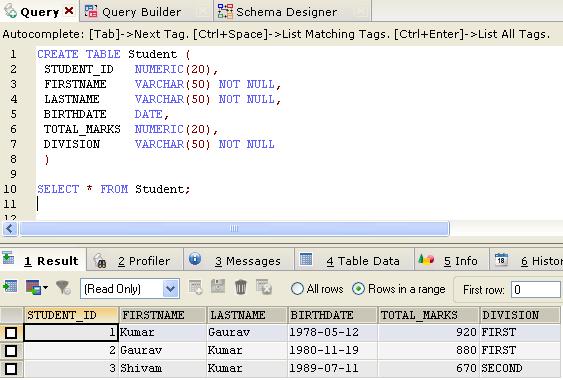Image resolution: width=563 pixels, height=380 pixels.
Task: Click the BIRTHDATE column header
Action: tap(332, 315)
